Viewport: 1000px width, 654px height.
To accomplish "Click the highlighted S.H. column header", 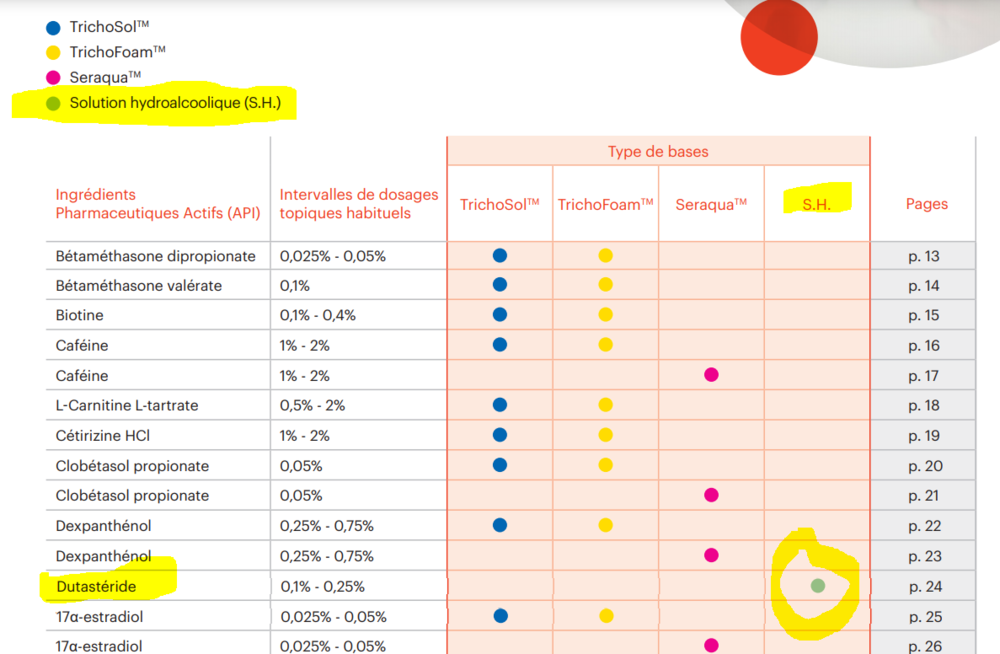I will coord(816,204).
